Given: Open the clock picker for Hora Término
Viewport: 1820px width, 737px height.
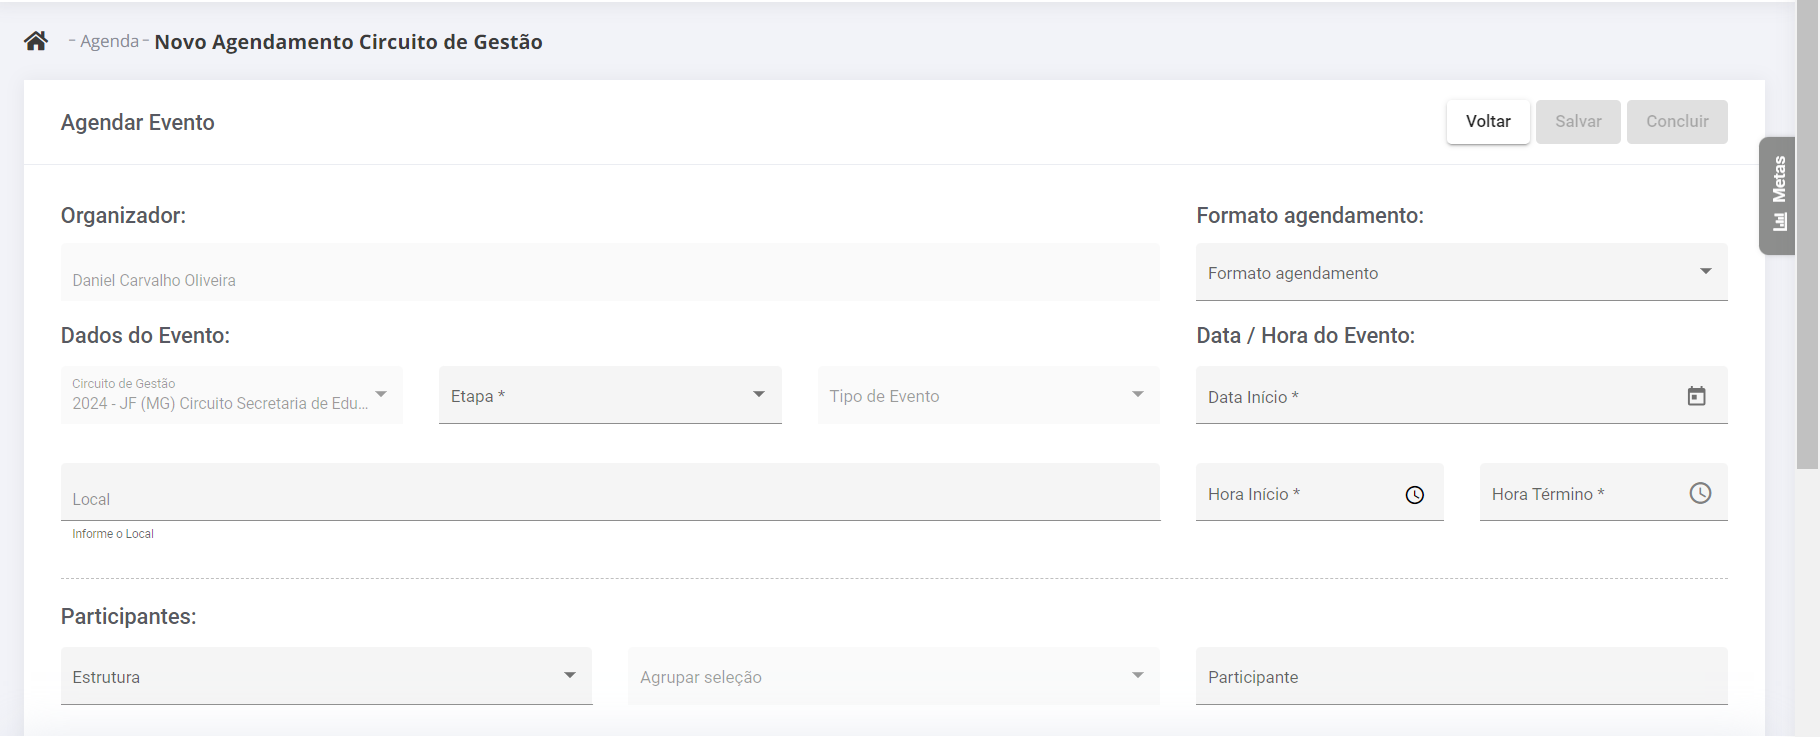Looking at the screenshot, I should pos(1700,493).
